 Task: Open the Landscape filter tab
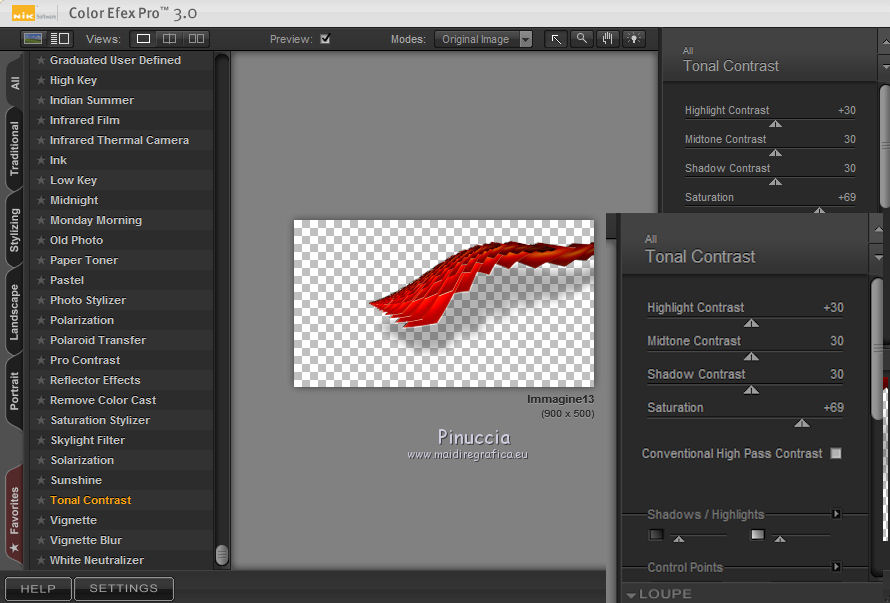(15, 312)
